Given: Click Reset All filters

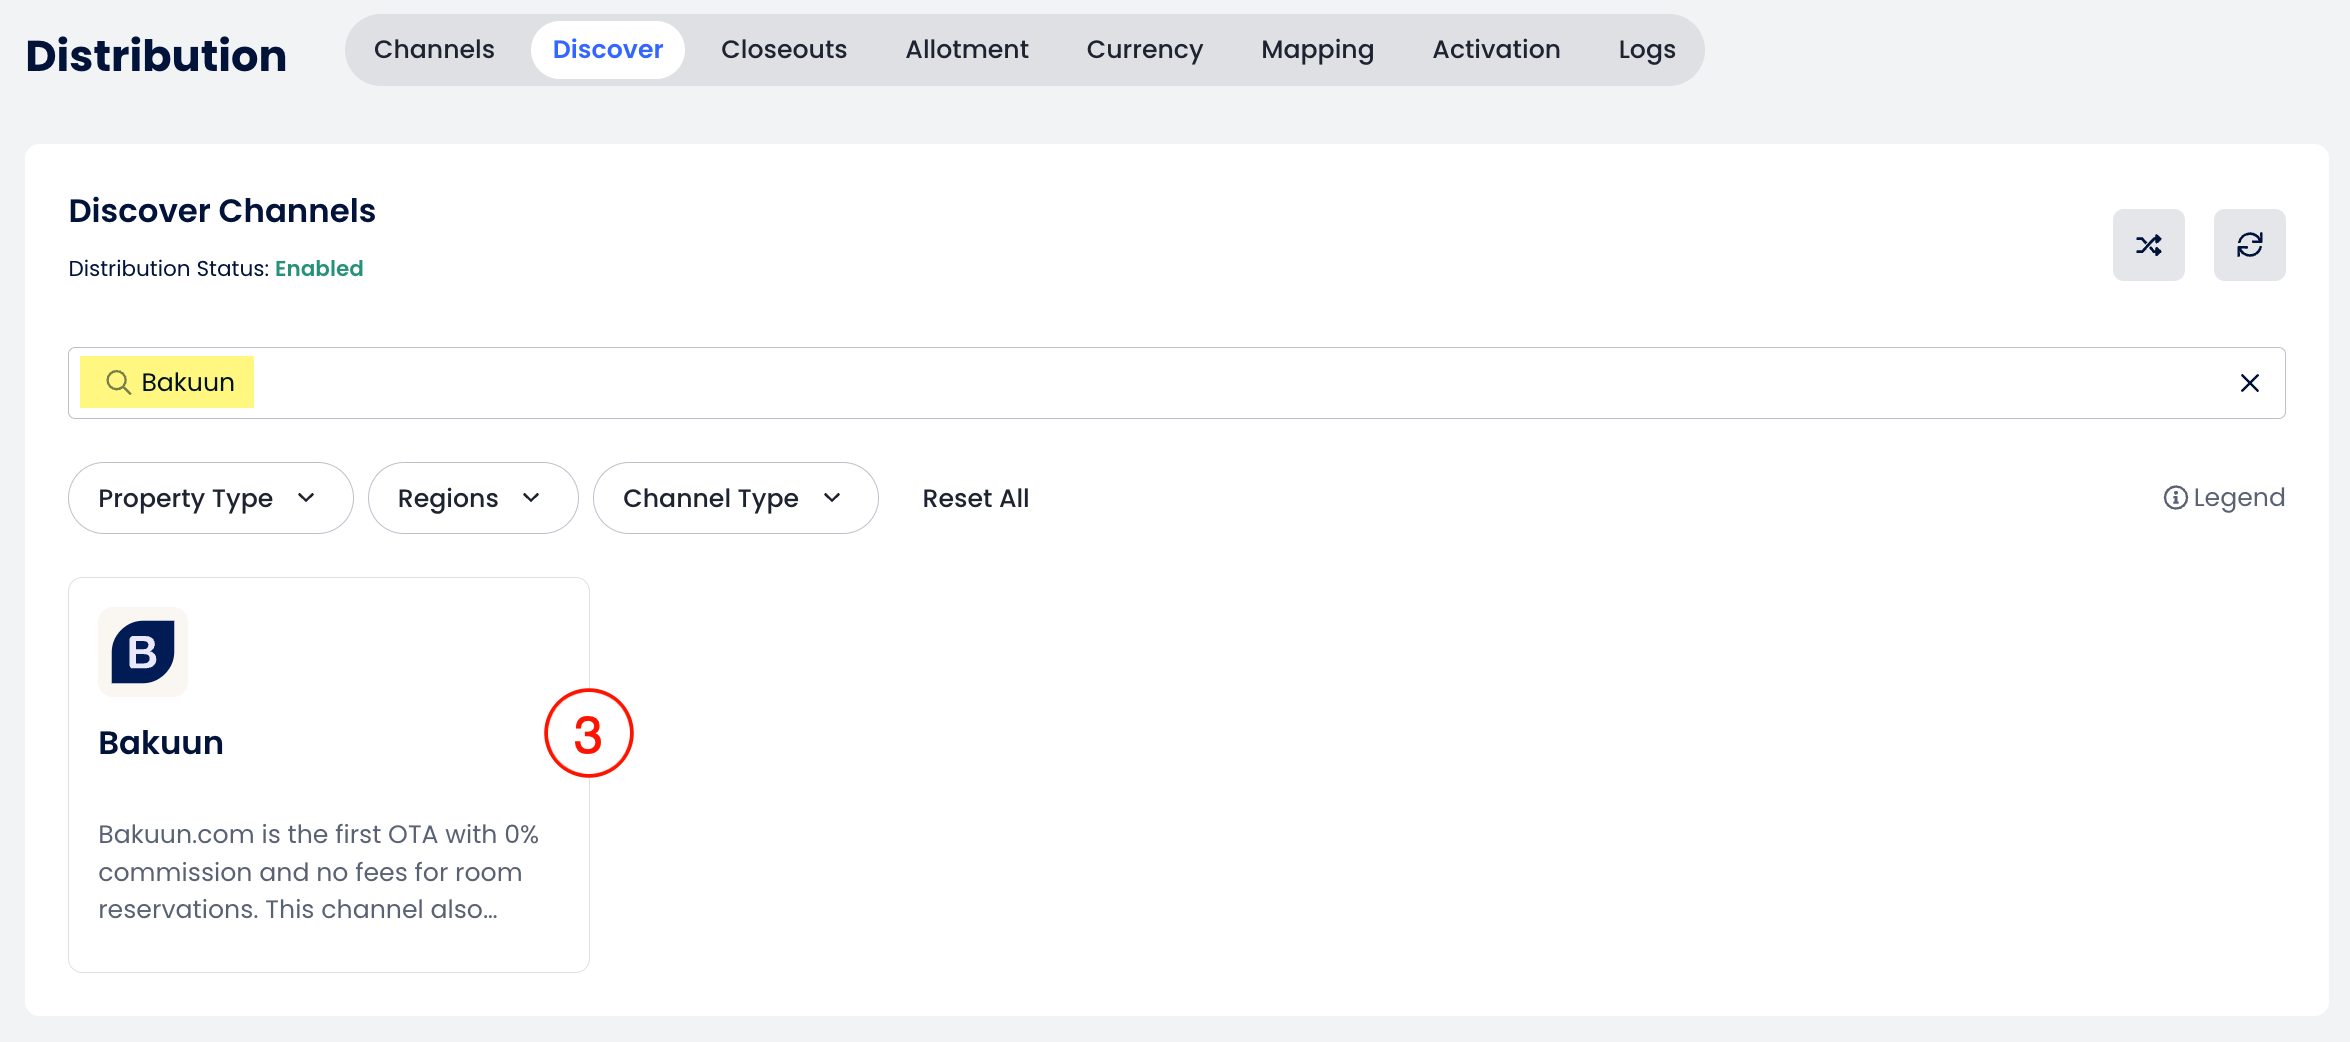Looking at the screenshot, I should tap(975, 498).
